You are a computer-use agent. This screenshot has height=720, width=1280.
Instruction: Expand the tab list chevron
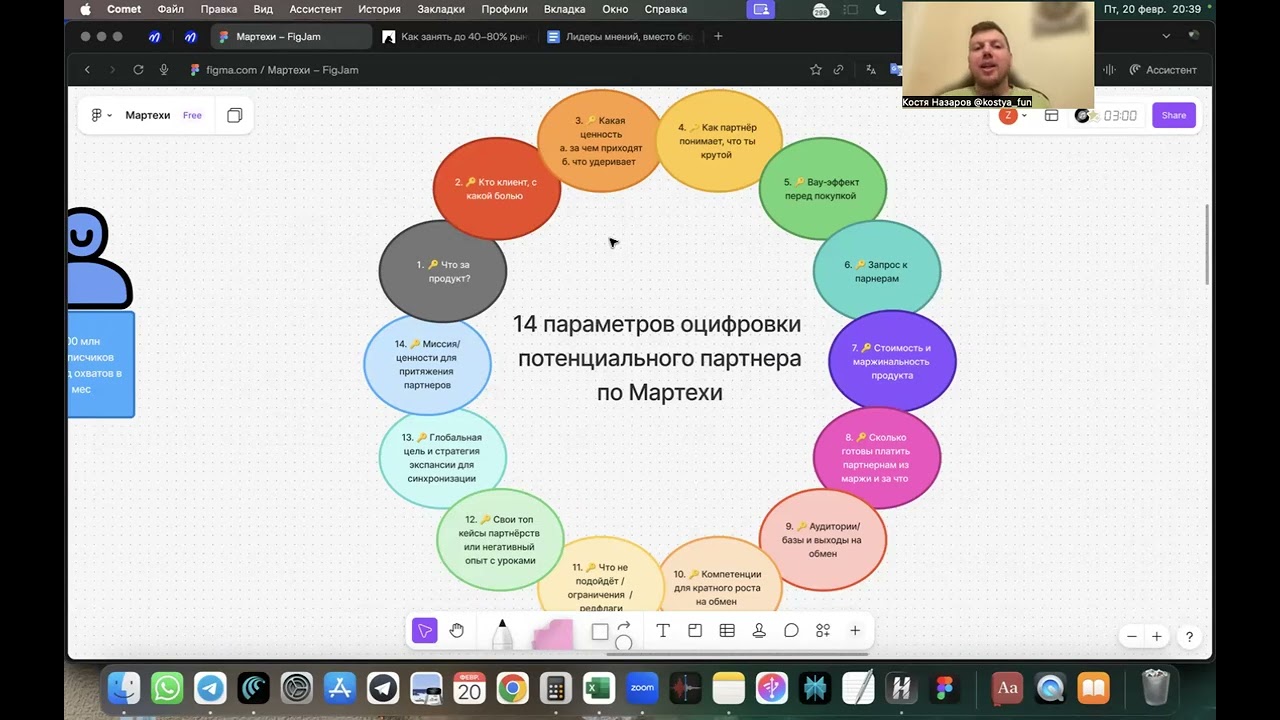pyautogui.click(x=1166, y=36)
